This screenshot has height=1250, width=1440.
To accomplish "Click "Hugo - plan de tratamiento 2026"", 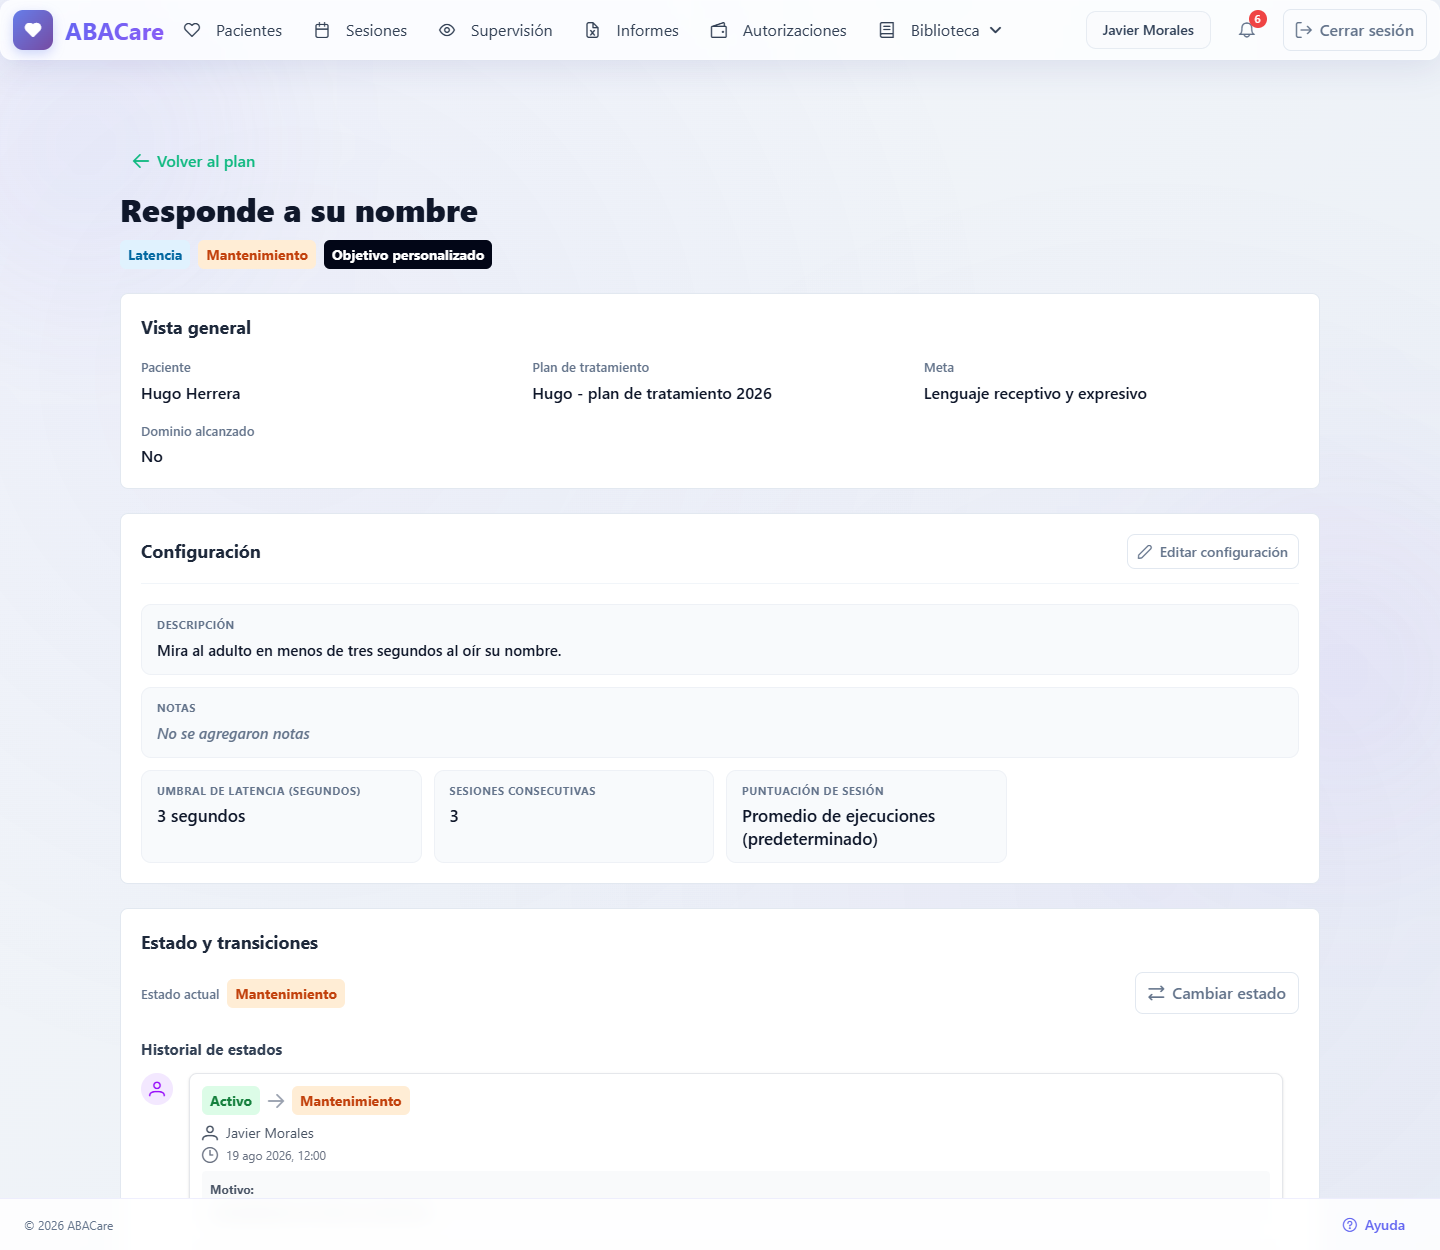I will click(652, 393).
